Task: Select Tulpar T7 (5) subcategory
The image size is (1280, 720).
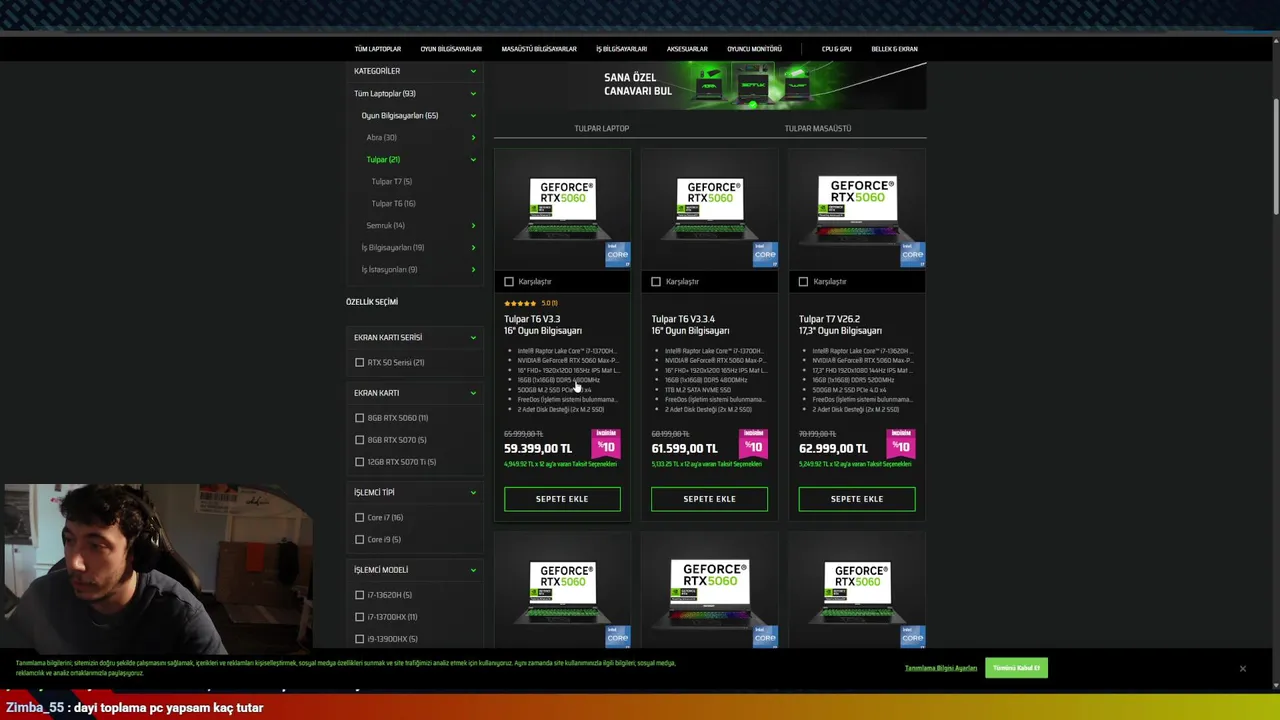Action: [x=391, y=181]
